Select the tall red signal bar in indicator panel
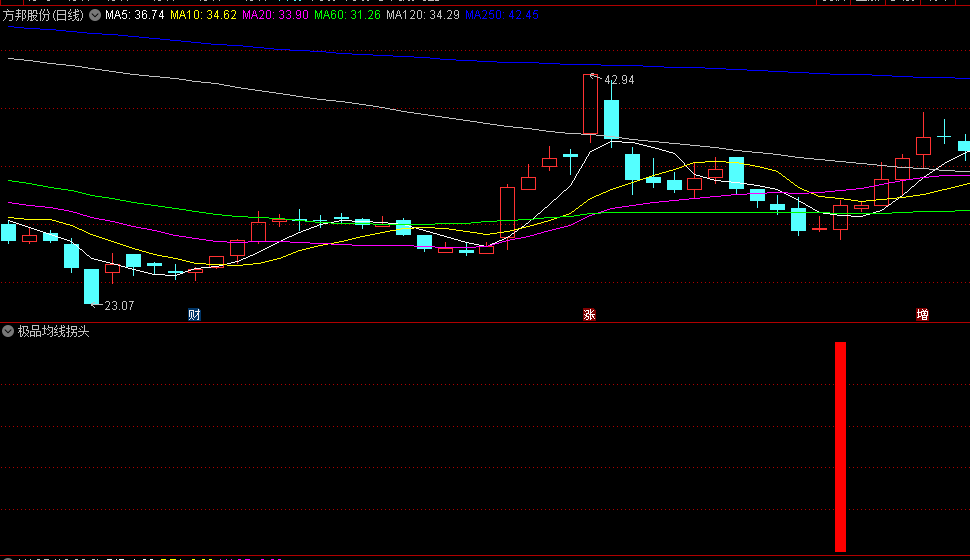This screenshot has width=970, height=560. click(840, 447)
